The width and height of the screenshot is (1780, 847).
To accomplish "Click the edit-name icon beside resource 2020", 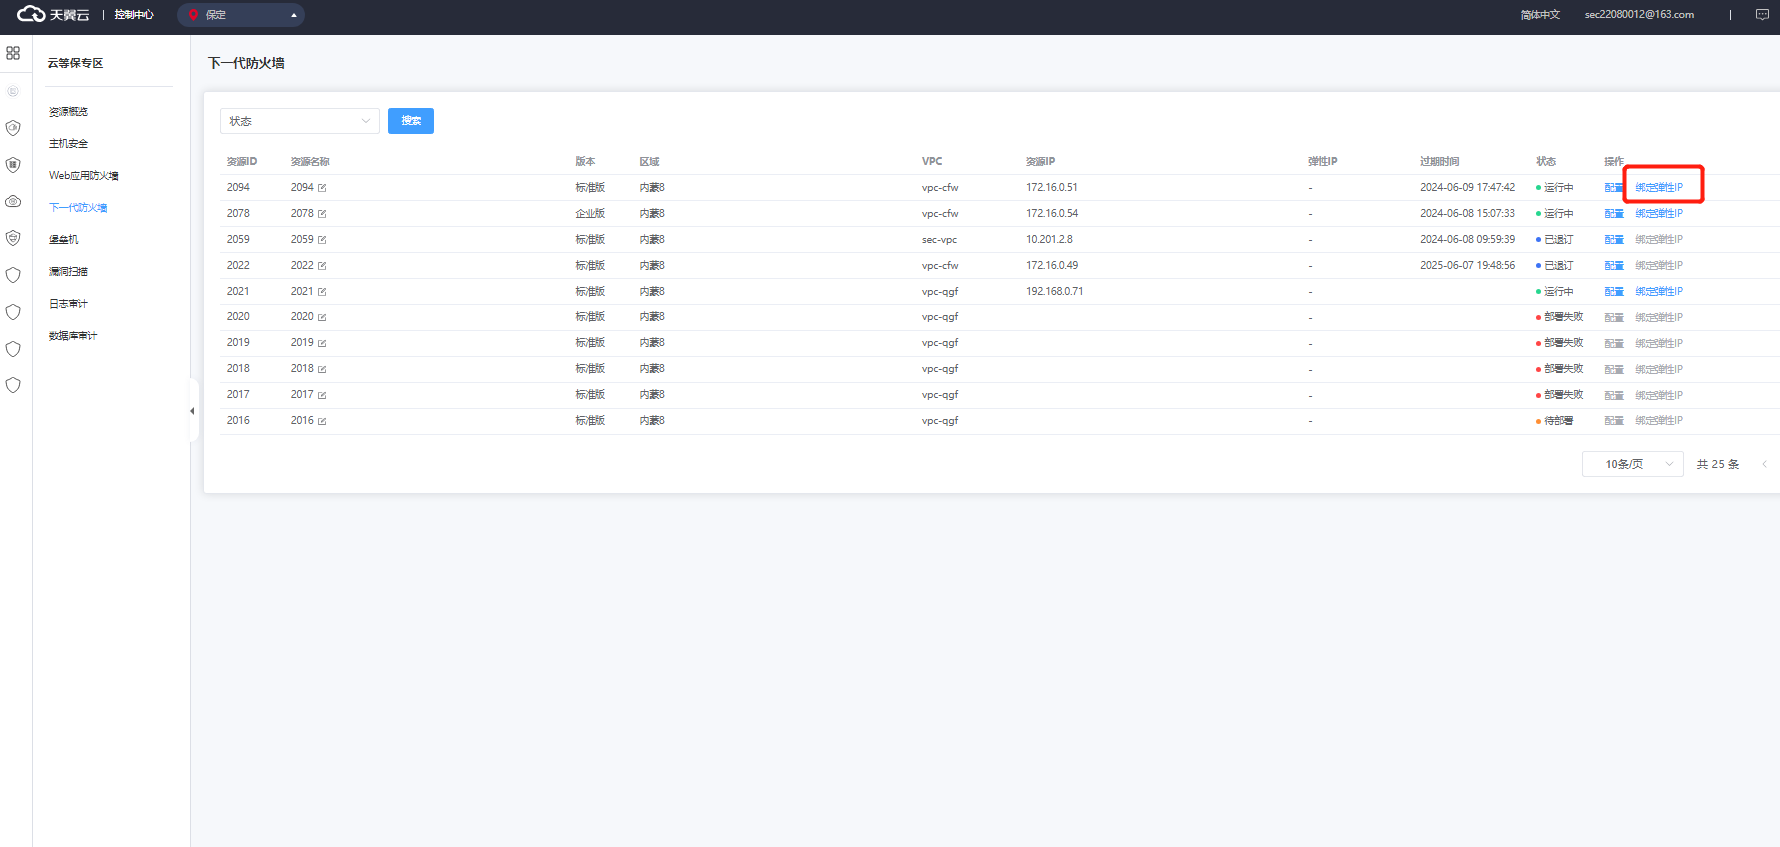I will 322,317.
